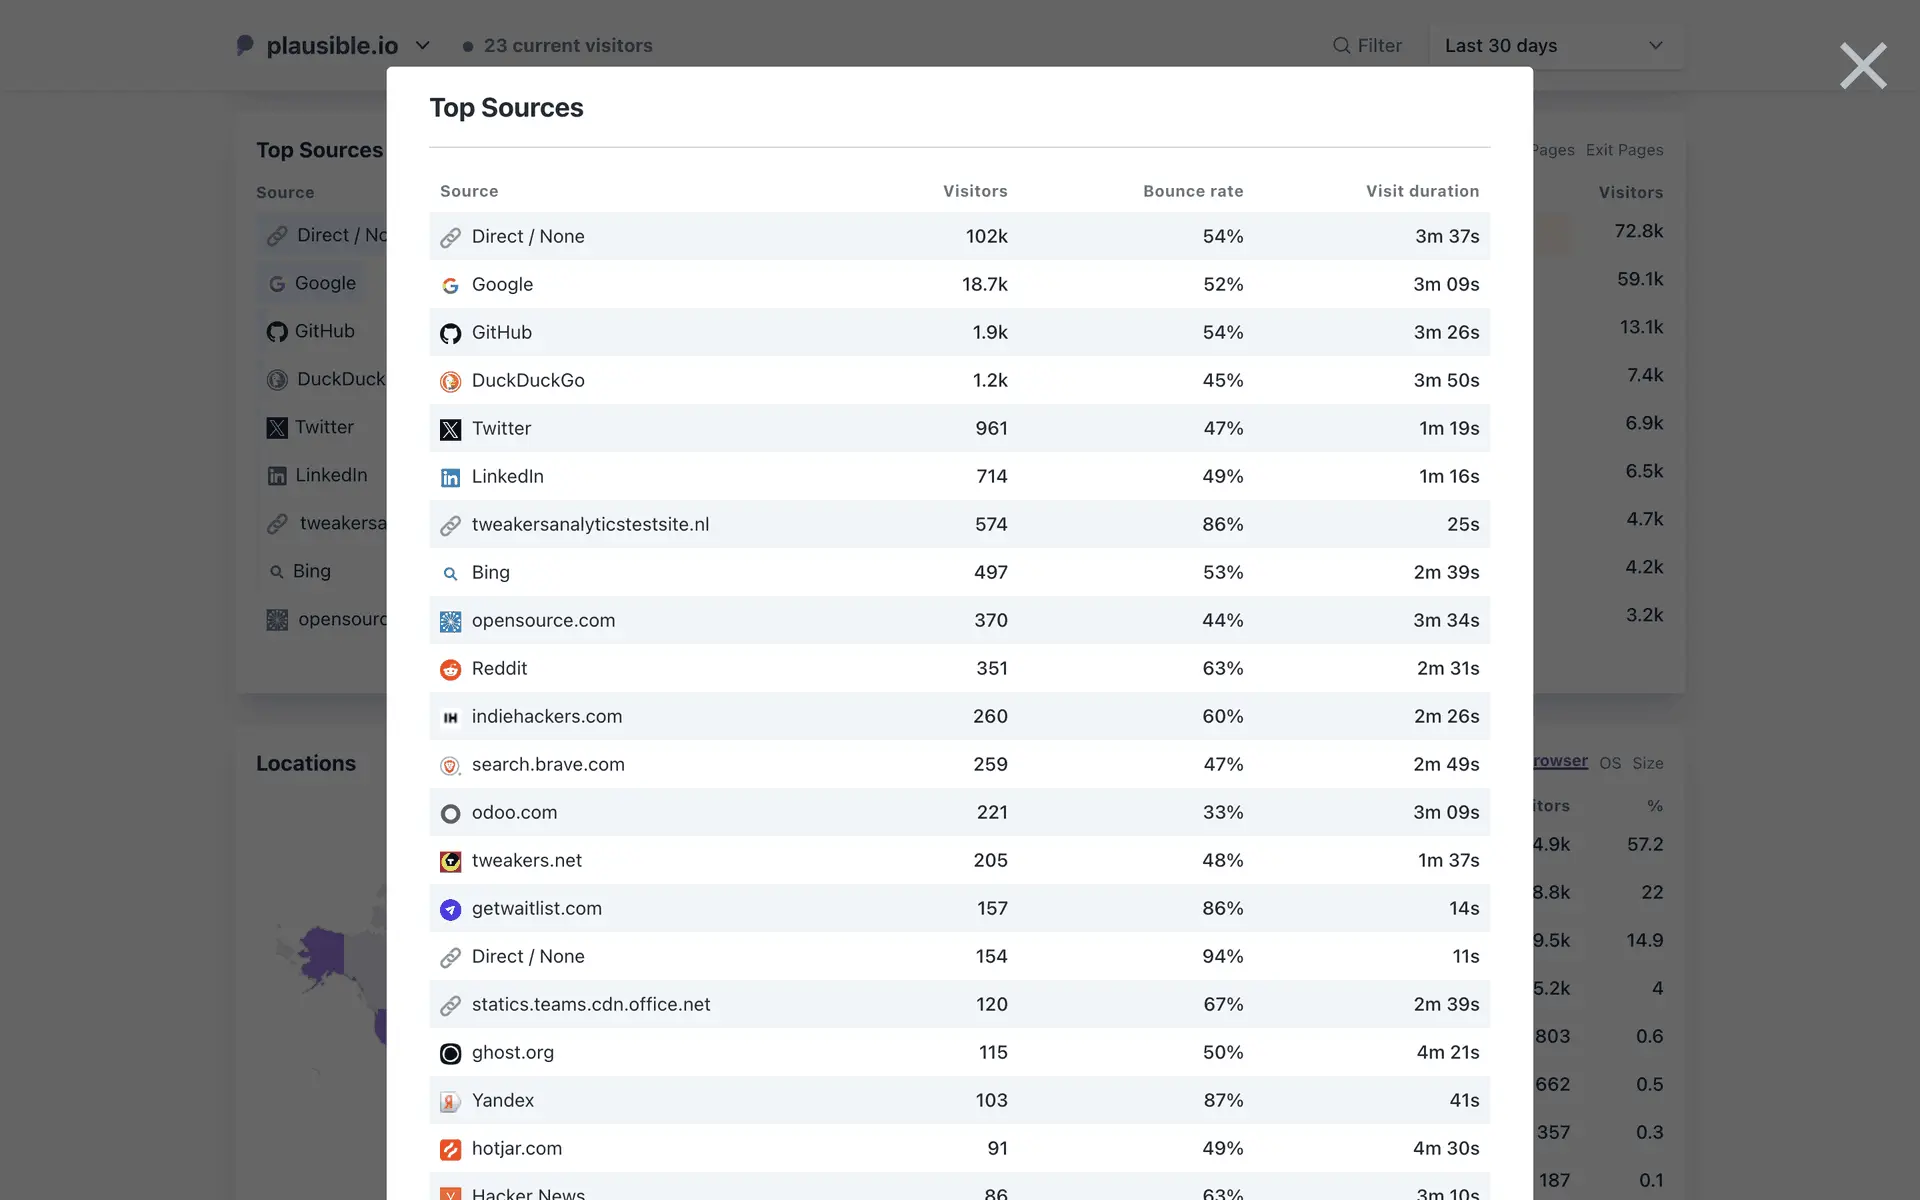Click the Reddit source icon

click(x=450, y=669)
